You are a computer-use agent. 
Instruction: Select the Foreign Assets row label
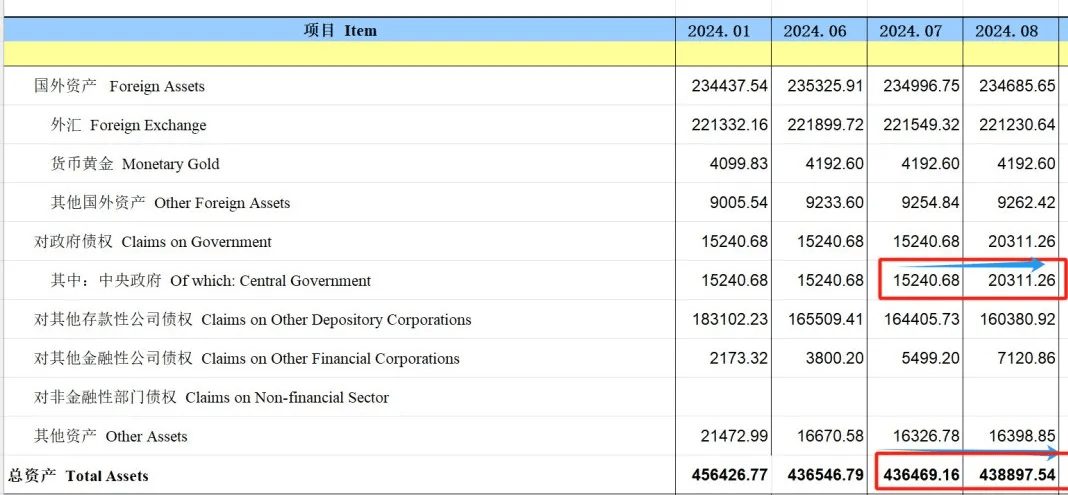pos(119,86)
